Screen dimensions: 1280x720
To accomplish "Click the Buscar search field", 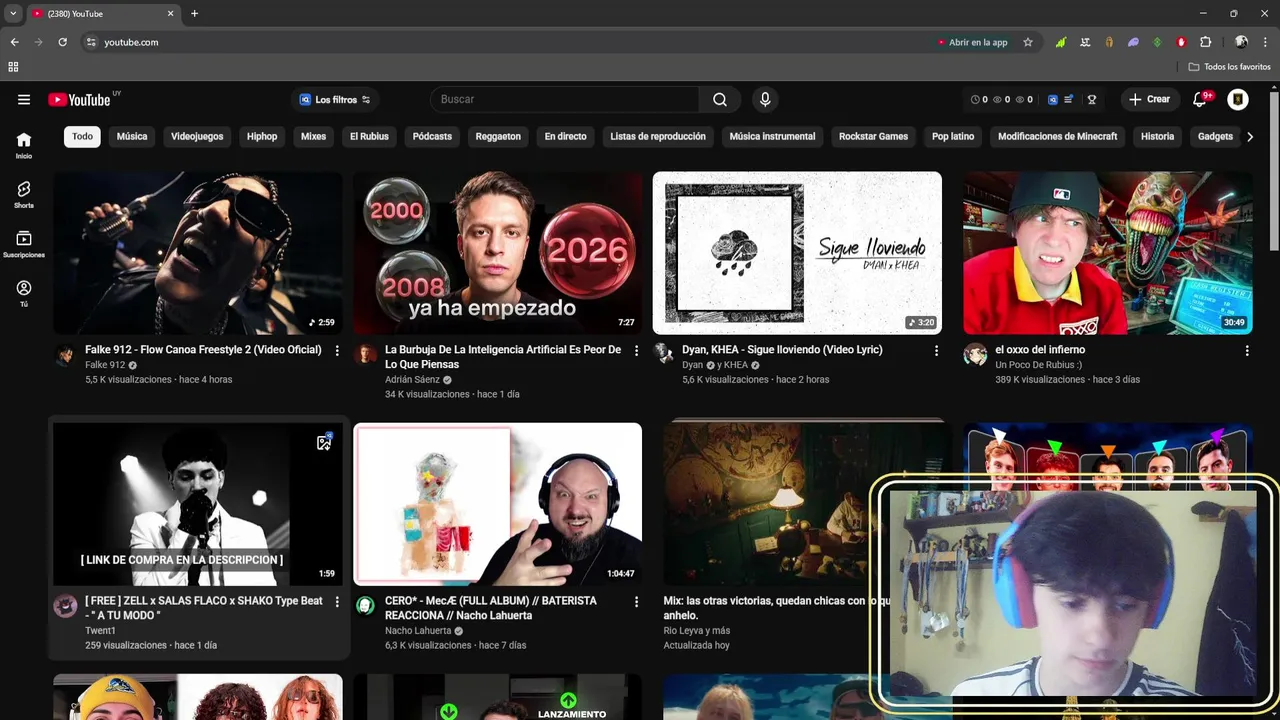I will click(565, 99).
